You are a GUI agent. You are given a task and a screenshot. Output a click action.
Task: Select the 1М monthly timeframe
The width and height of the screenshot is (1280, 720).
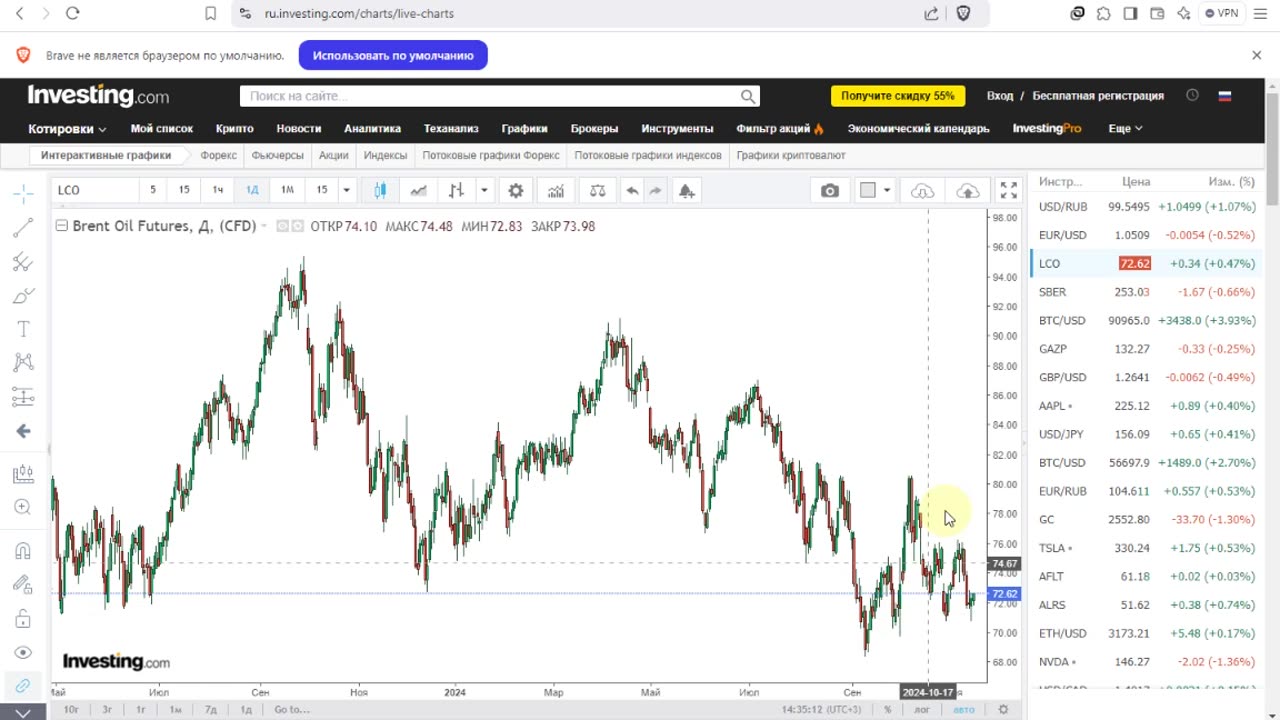[288, 190]
